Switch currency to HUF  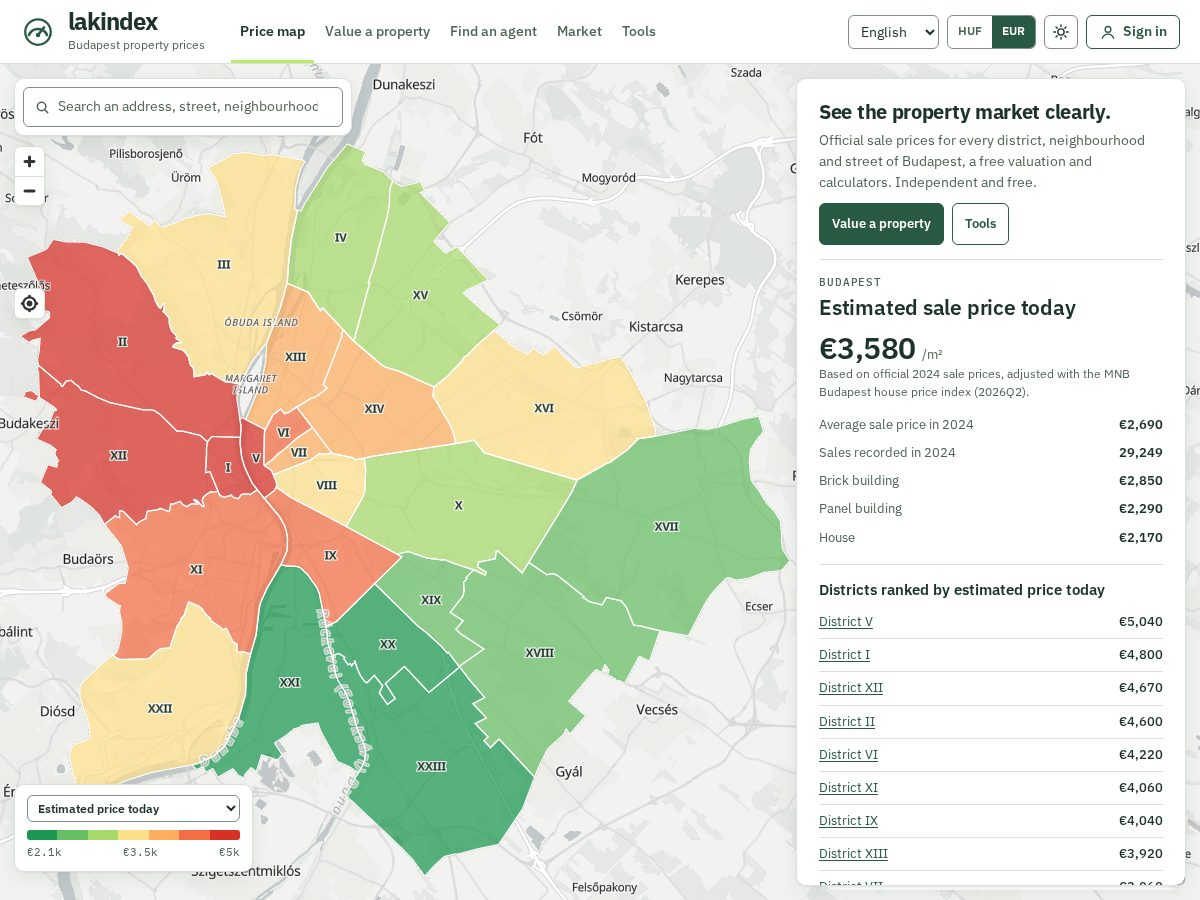tap(970, 32)
